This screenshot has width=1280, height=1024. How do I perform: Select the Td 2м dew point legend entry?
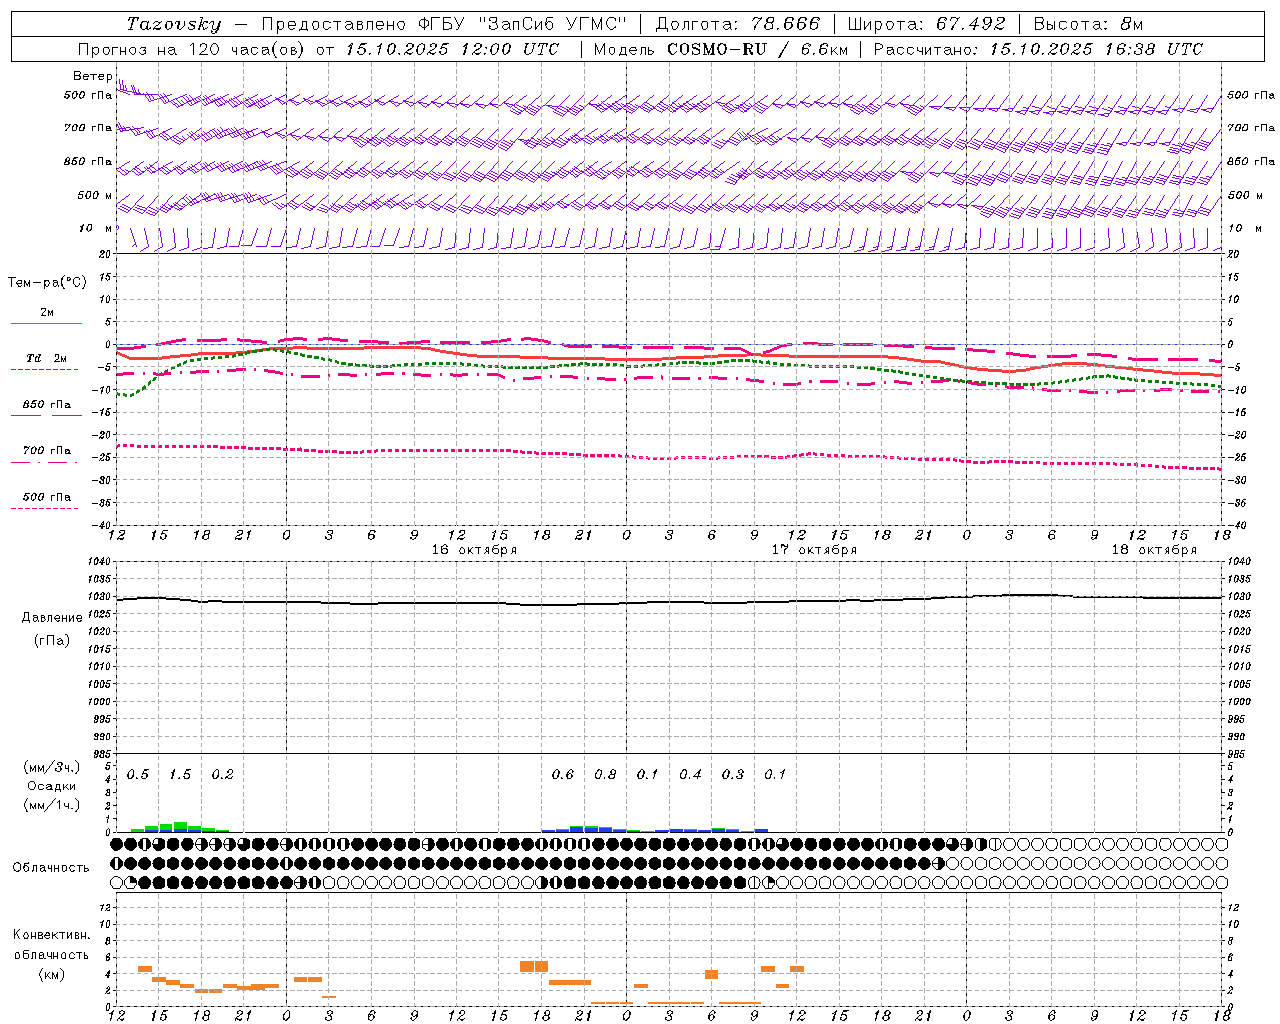click(x=47, y=358)
